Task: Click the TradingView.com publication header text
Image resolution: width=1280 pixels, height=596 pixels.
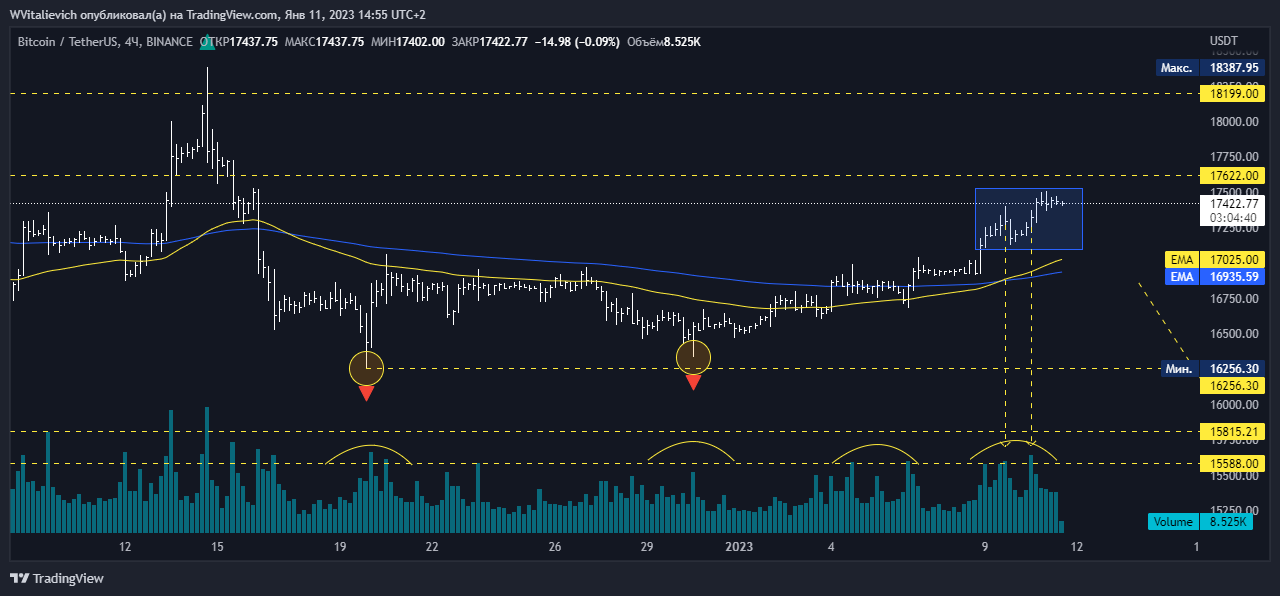Action: point(217,15)
